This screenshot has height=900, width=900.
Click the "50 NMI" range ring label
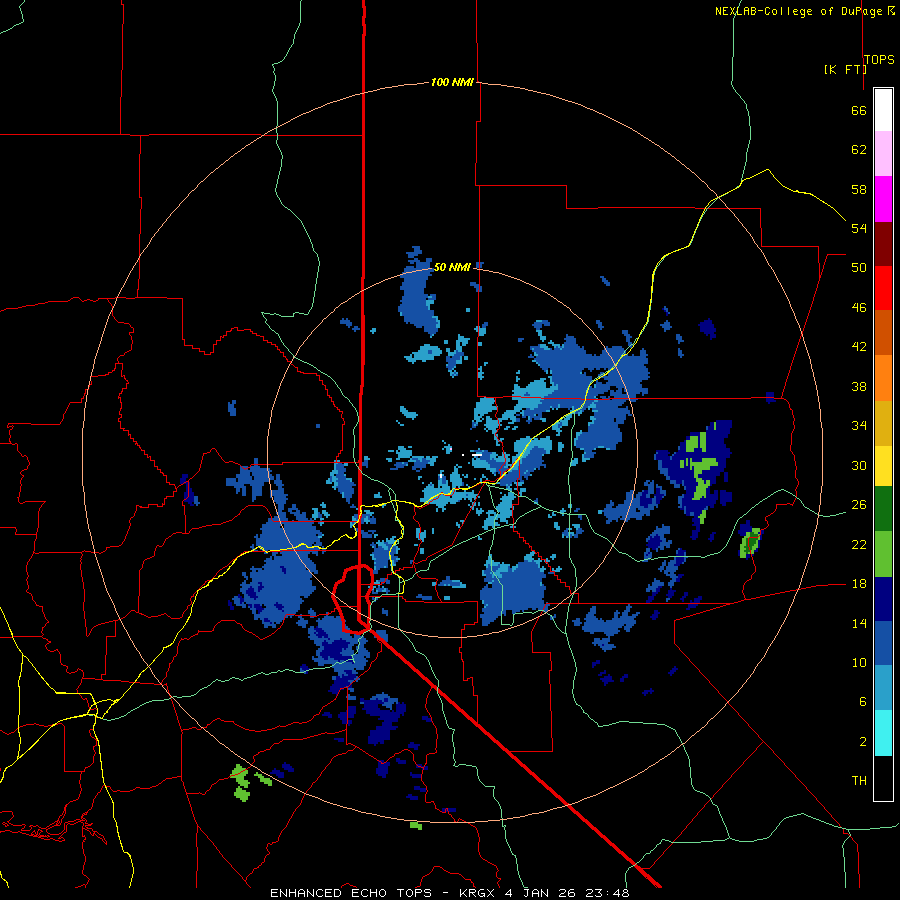click(452, 267)
